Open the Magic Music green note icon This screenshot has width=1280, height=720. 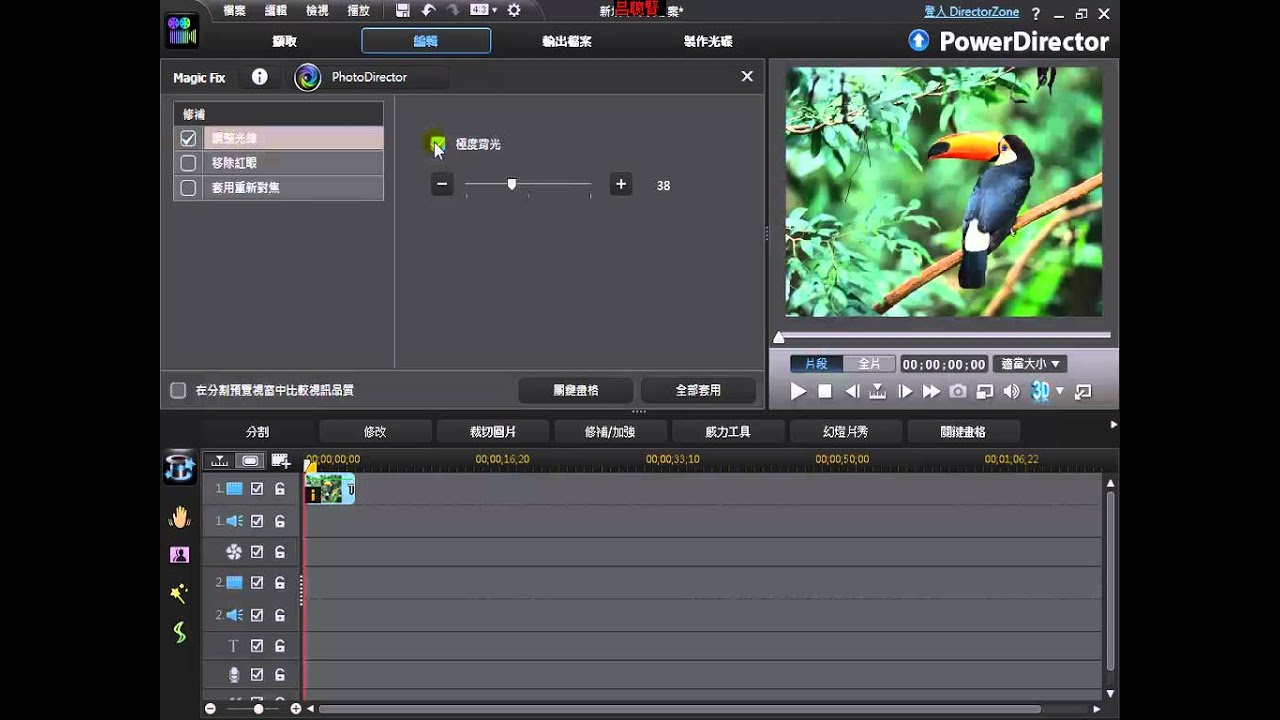(180, 632)
